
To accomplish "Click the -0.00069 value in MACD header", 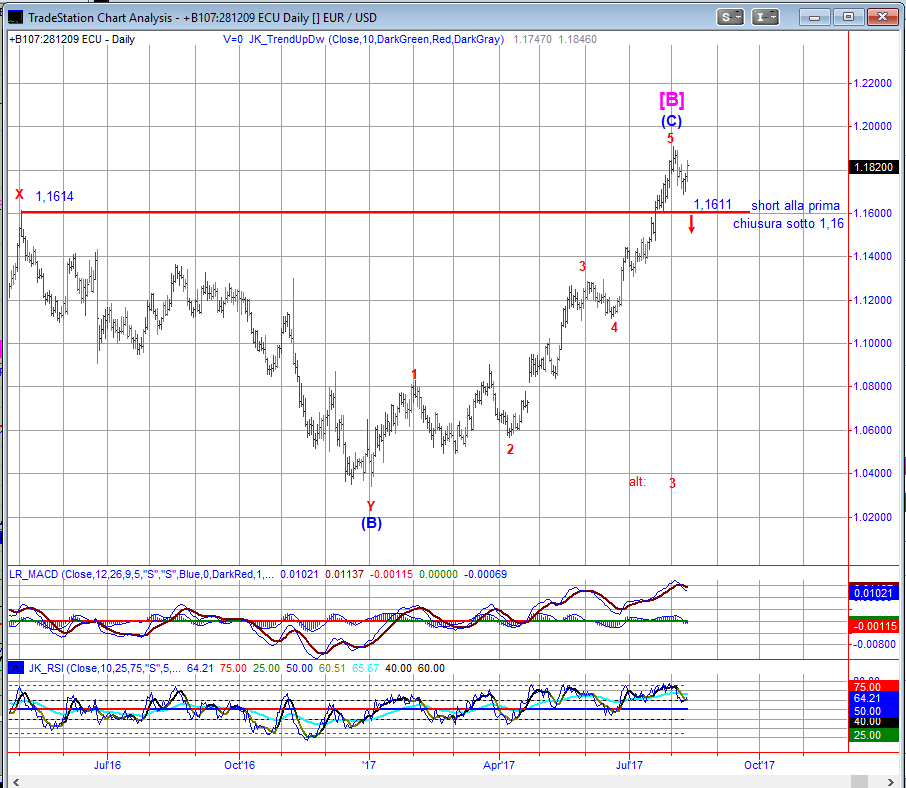I will pos(485,574).
